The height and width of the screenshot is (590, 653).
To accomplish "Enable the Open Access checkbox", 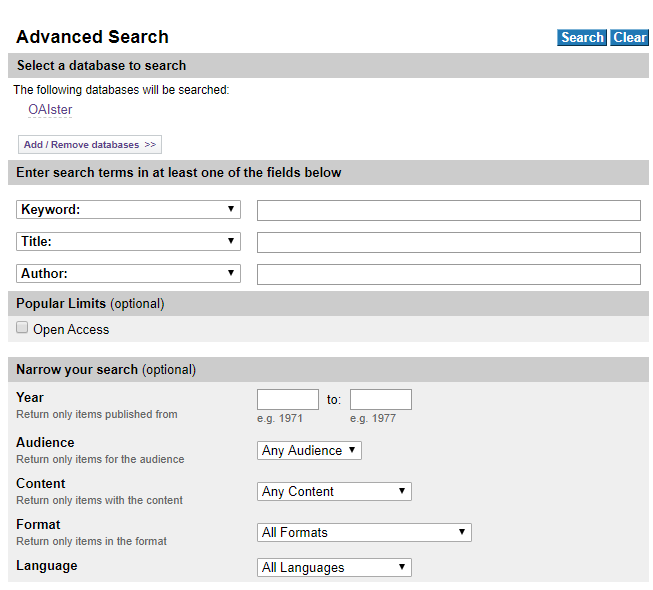I will tap(22, 328).
